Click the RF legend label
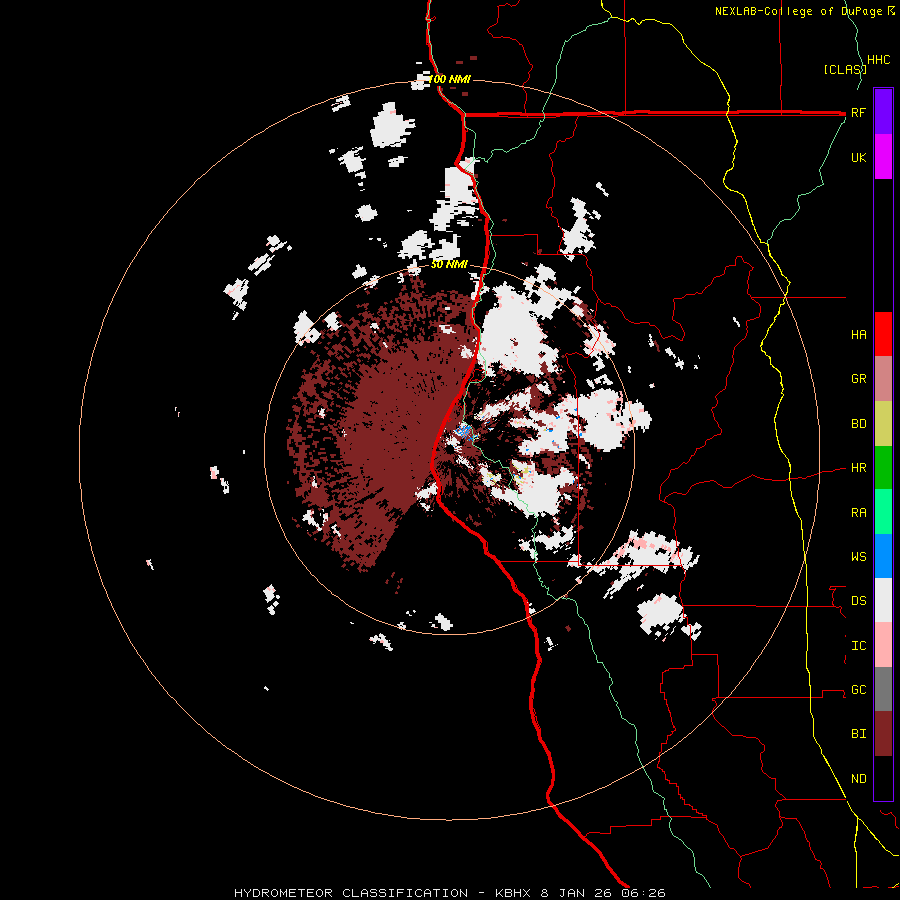 point(858,112)
